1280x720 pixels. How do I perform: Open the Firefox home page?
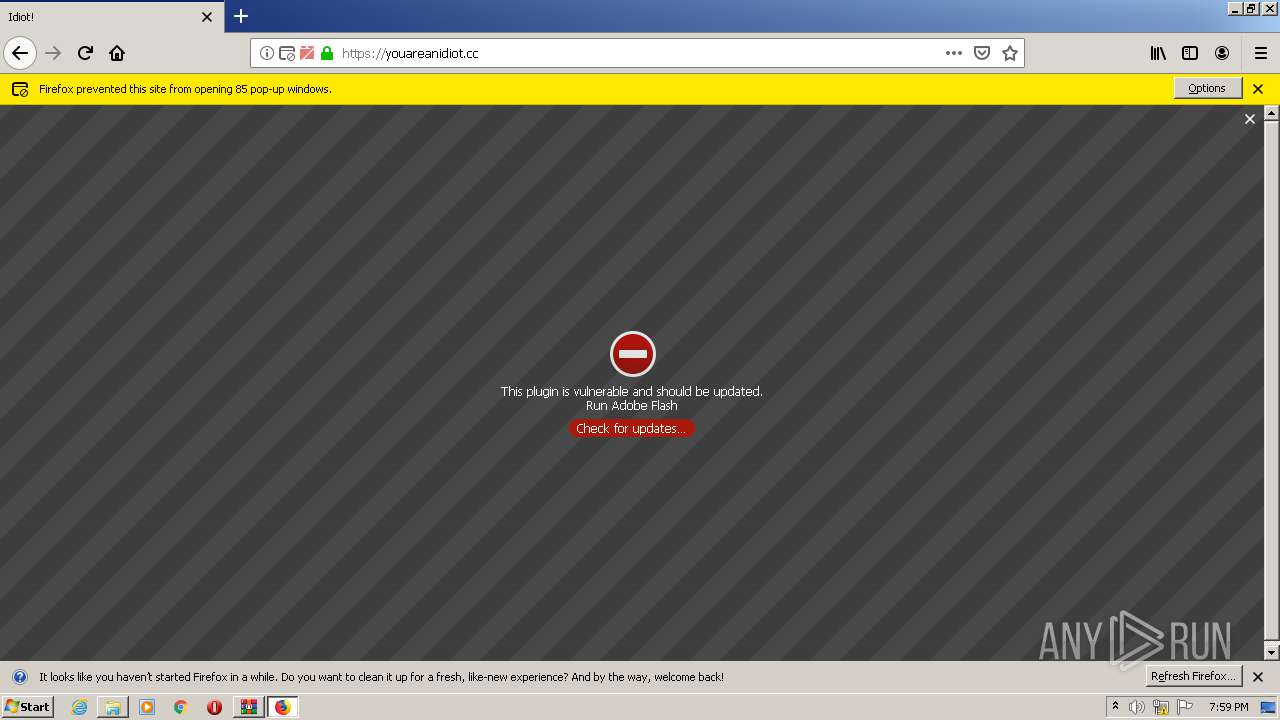[x=117, y=53]
